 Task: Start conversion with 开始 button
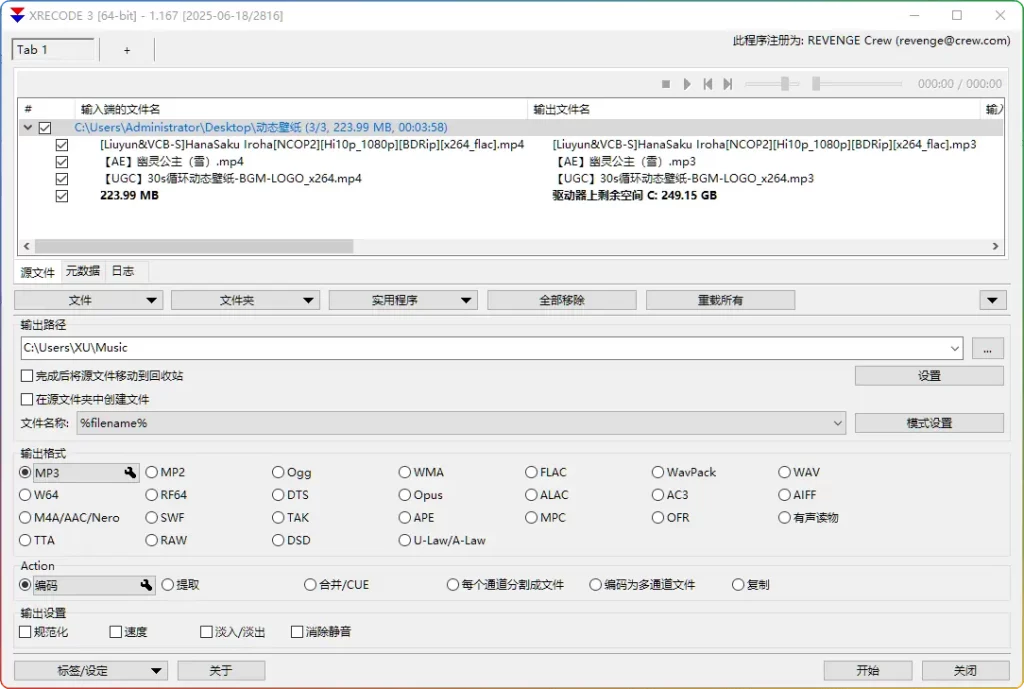coord(868,671)
